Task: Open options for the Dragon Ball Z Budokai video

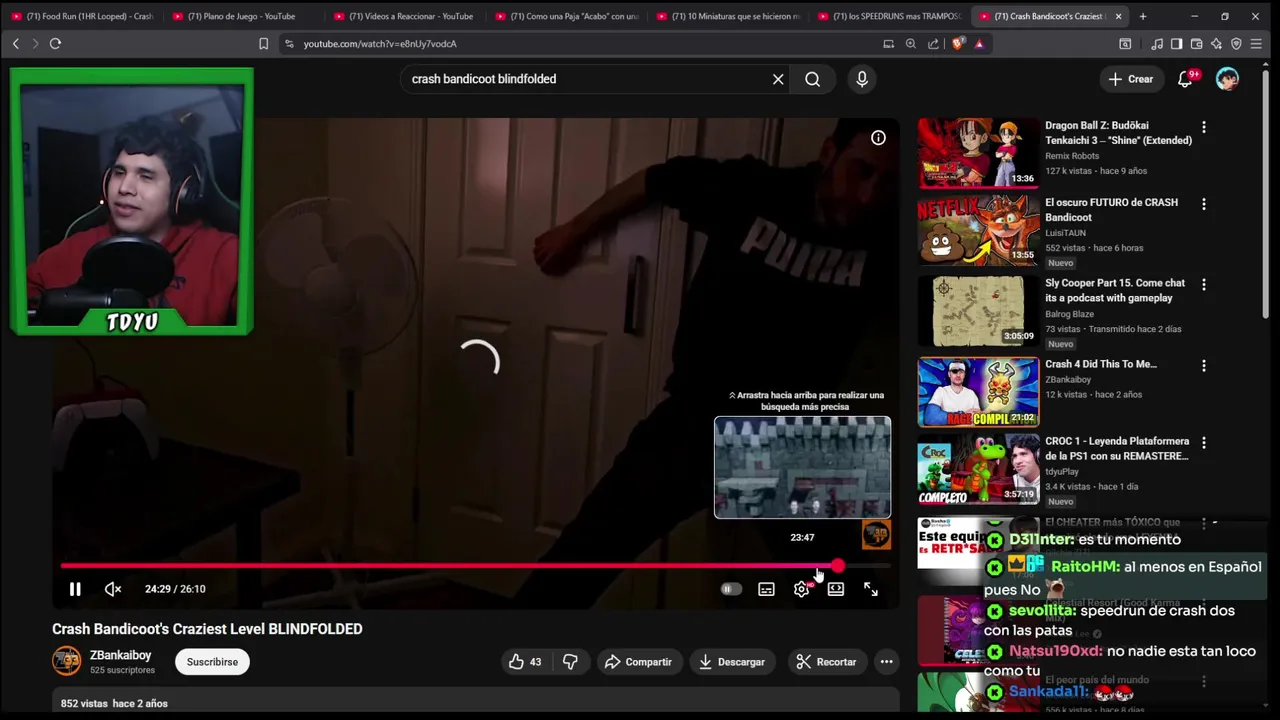Action: pos(1204,128)
